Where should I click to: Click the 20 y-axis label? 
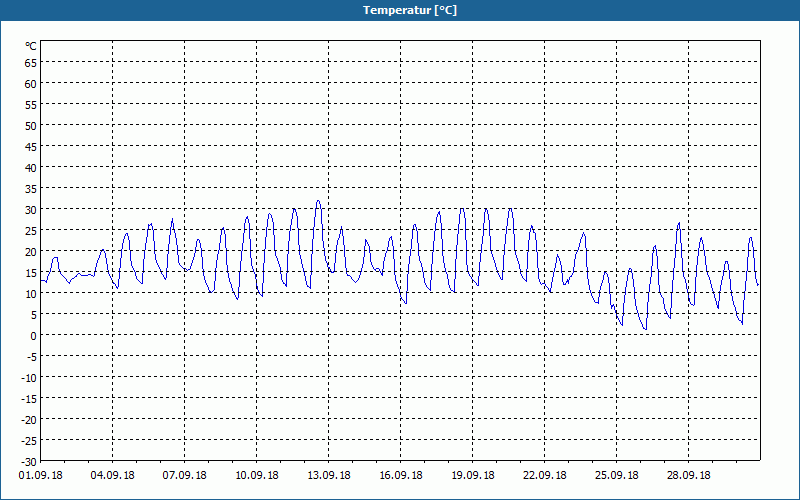pos(31,252)
